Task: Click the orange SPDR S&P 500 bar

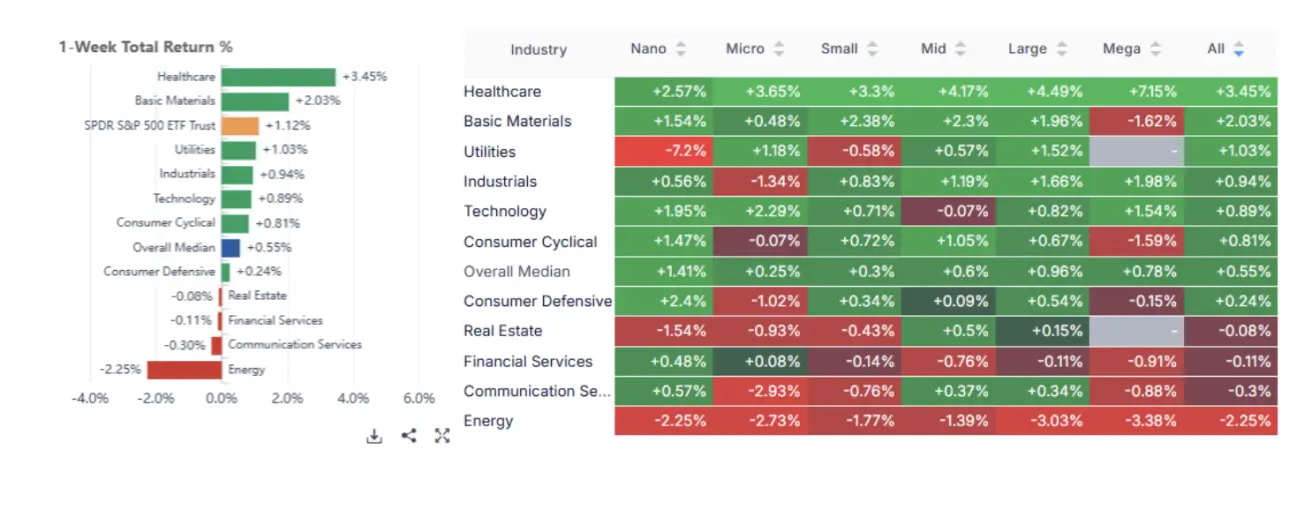Action: coord(240,126)
